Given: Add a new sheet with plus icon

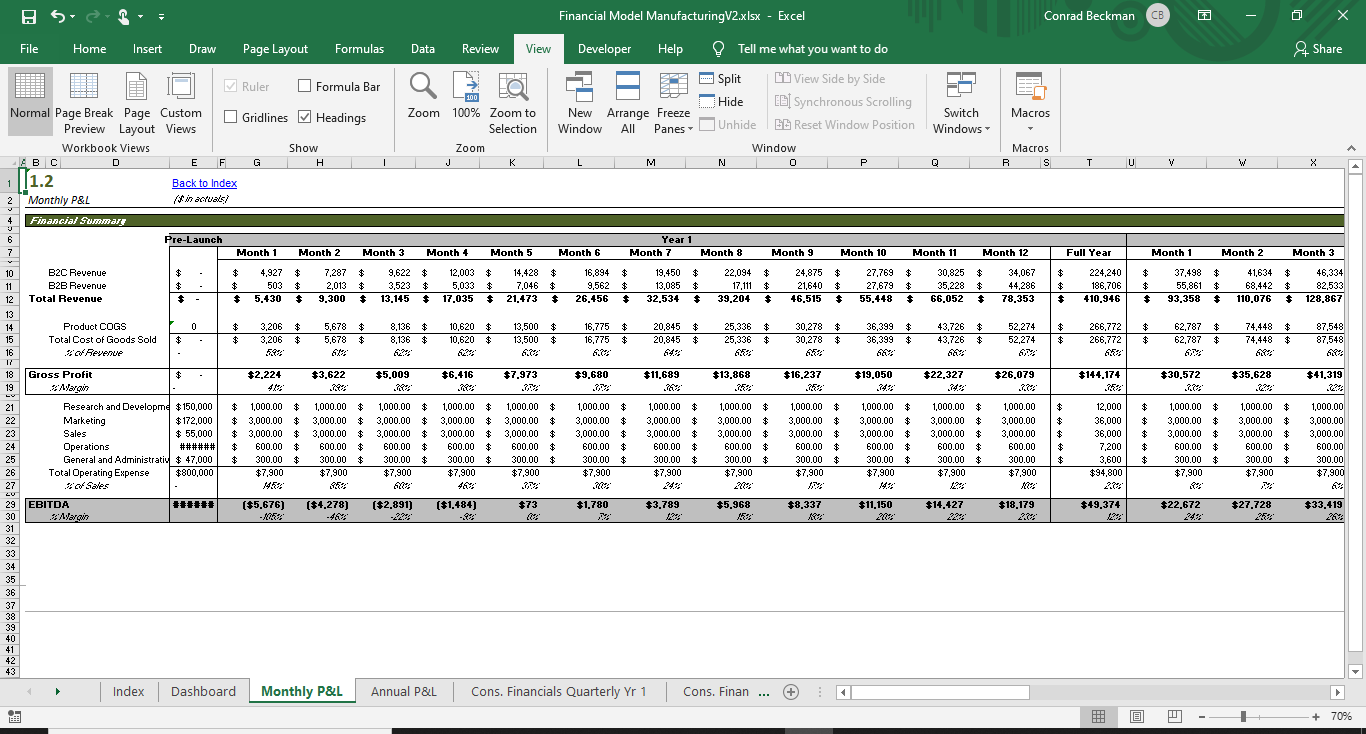Looking at the screenshot, I should click(x=791, y=691).
